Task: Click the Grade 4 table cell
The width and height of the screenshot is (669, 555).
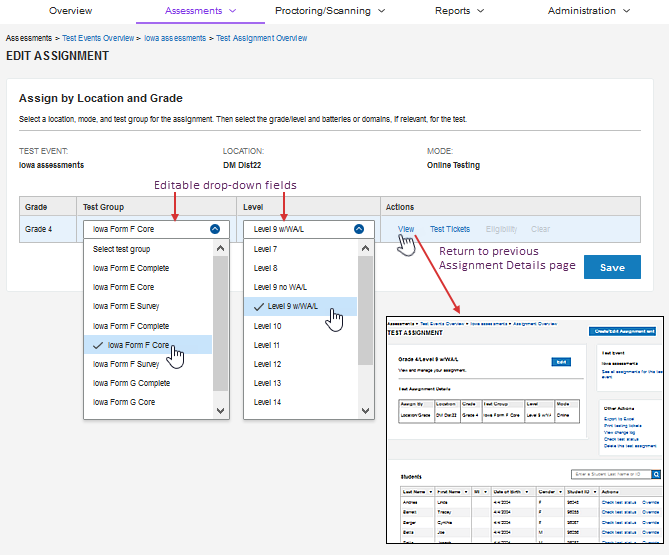Action: pos(48,229)
